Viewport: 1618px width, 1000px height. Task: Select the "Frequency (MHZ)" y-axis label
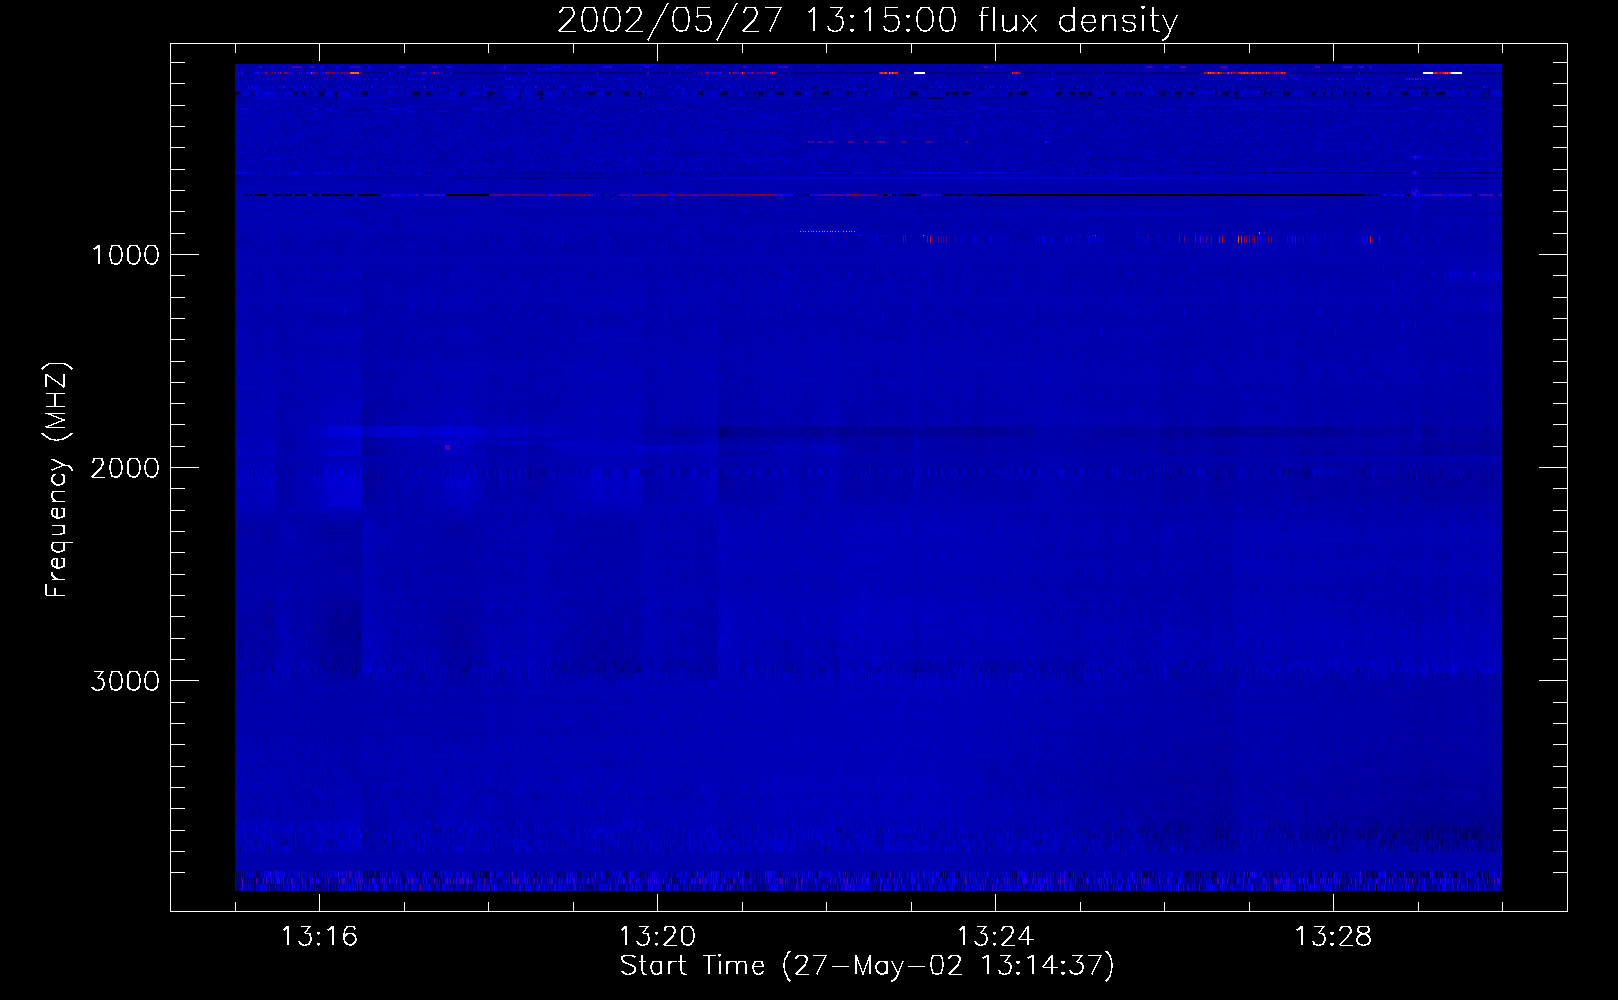click(57, 480)
